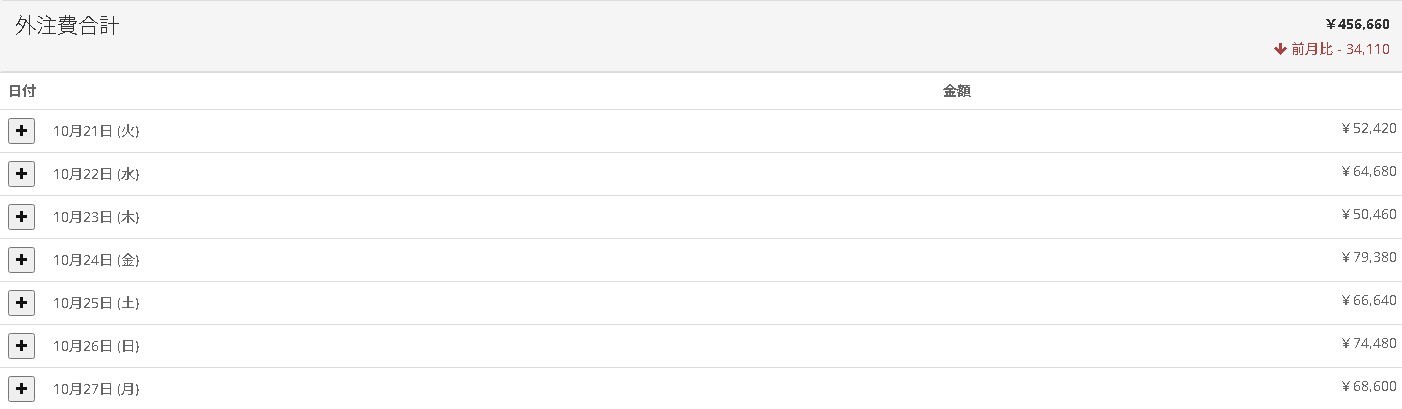Click the 金額 column header

pyautogui.click(x=956, y=91)
